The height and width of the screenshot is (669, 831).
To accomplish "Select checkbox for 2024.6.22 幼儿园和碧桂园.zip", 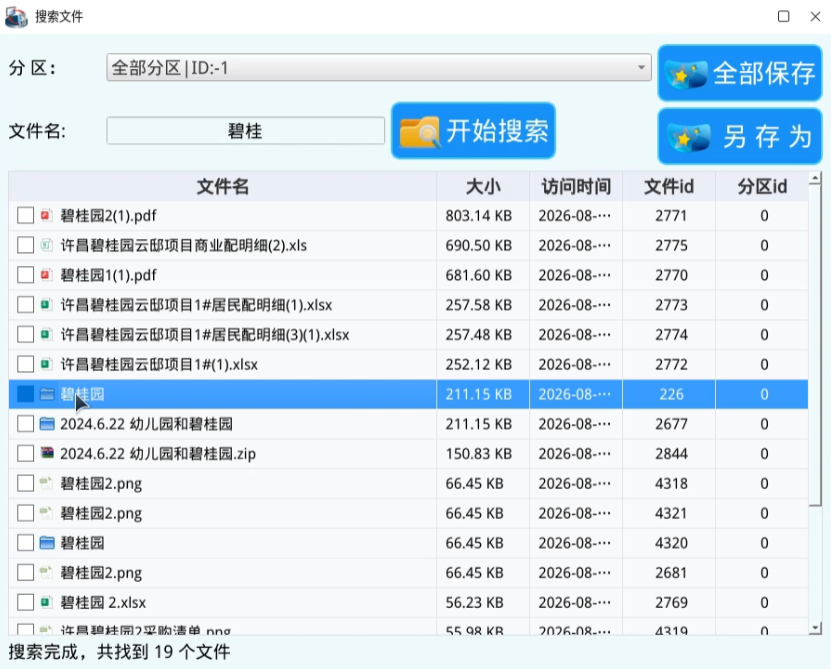I will (x=25, y=453).
